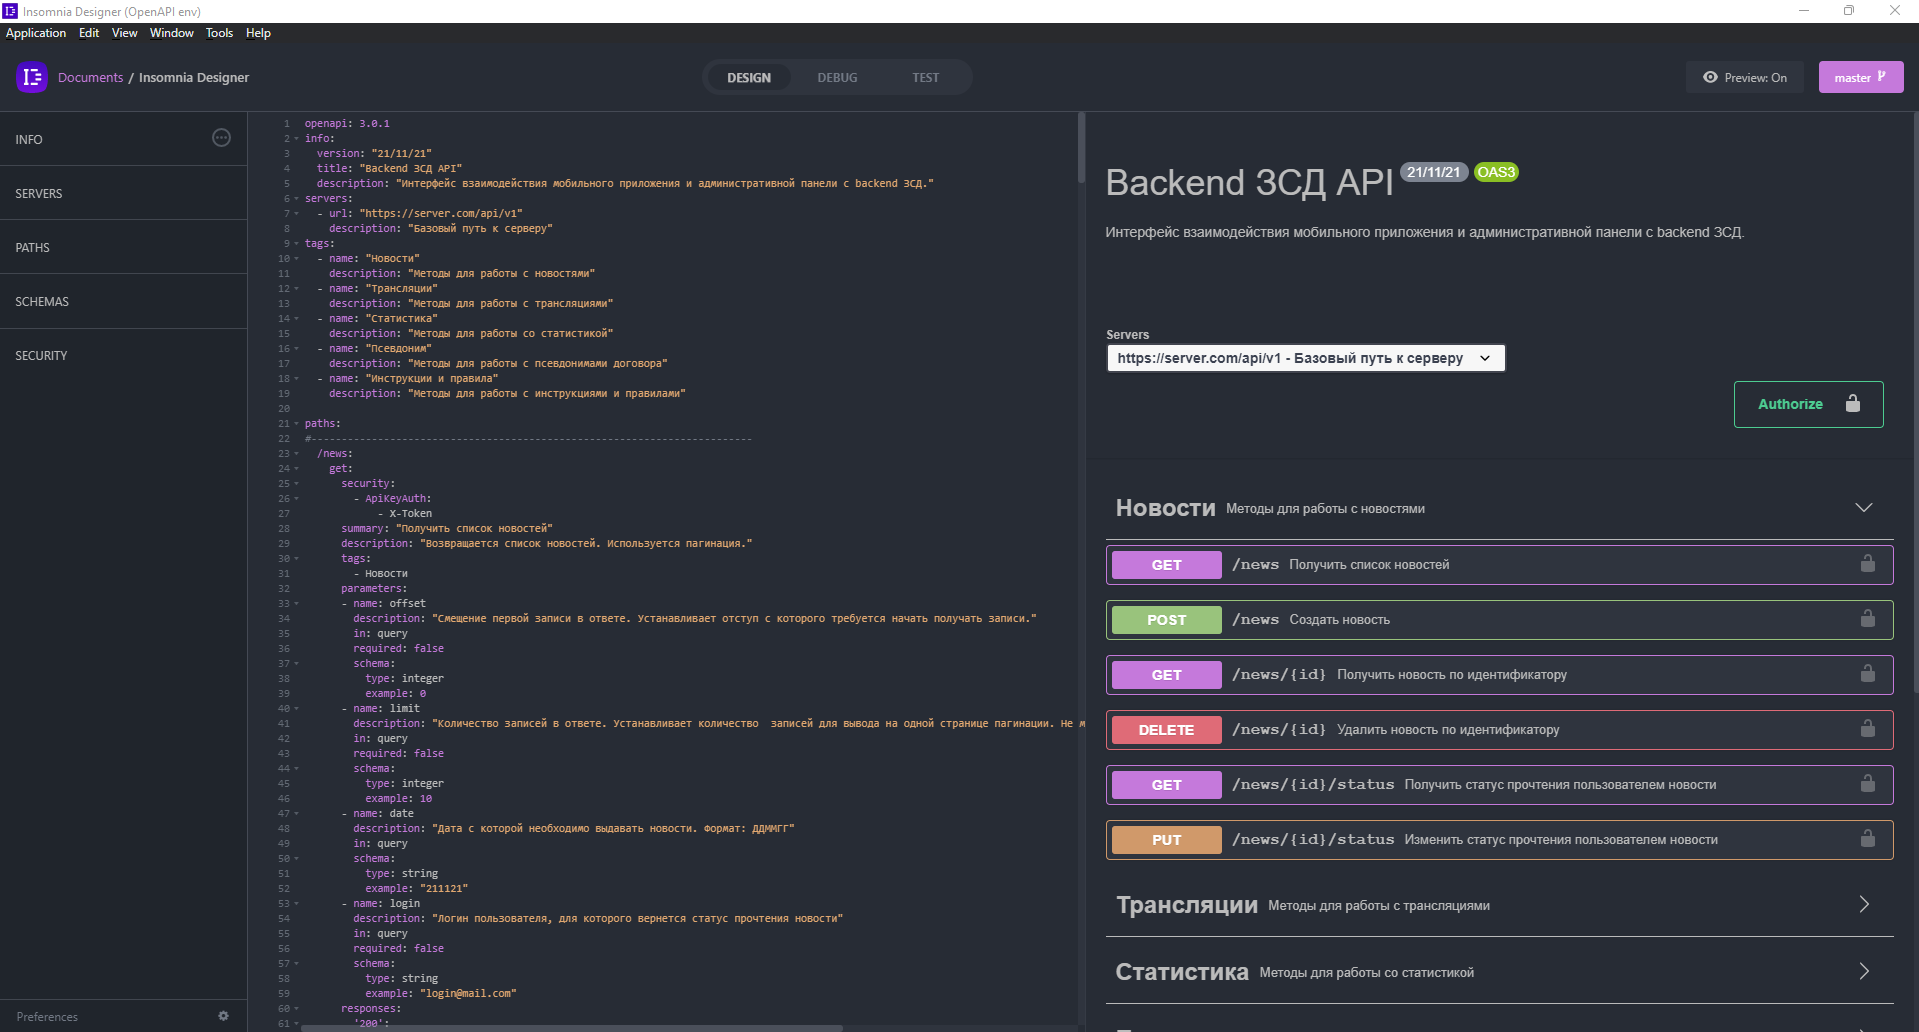Click the Authorize button
This screenshot has width=1919, height=1032.
point(1808,404)
